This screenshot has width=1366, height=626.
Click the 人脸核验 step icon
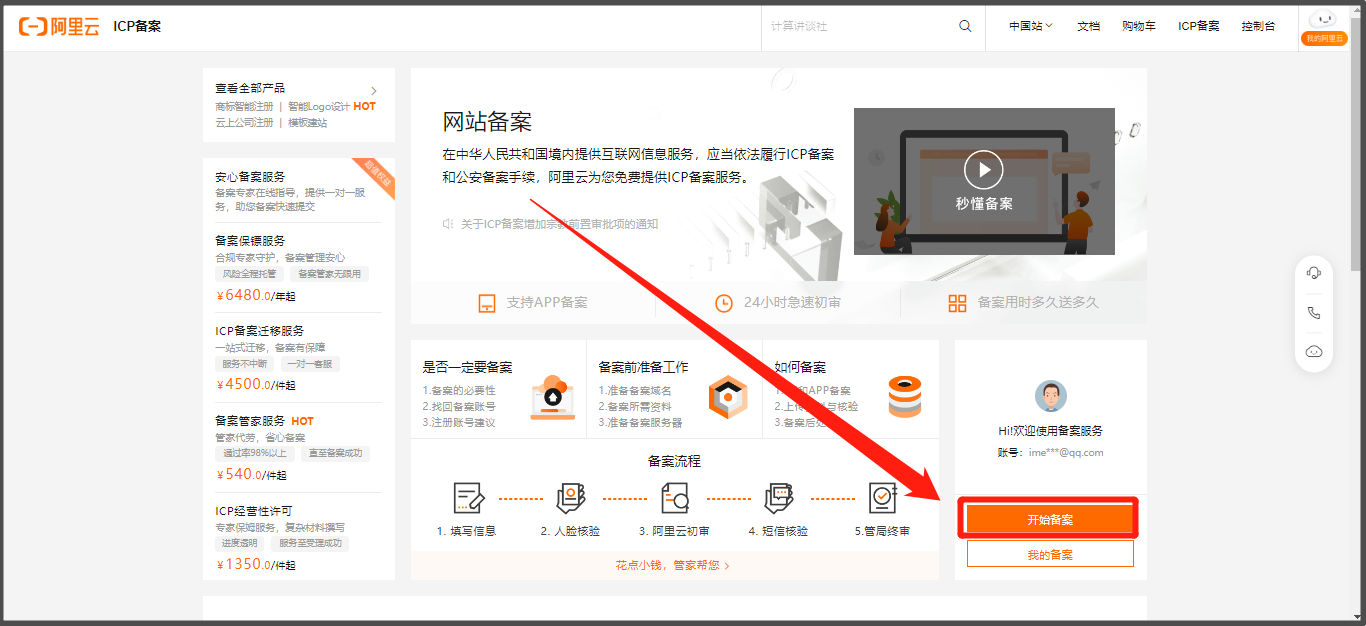[x=571, y=498]
